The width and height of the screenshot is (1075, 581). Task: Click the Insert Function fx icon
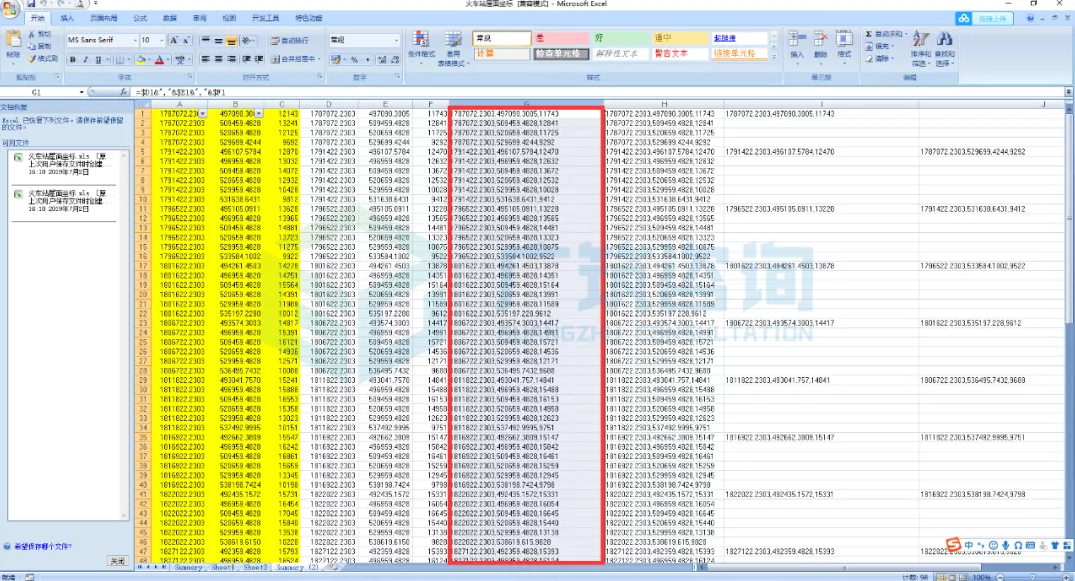point(124,92)
